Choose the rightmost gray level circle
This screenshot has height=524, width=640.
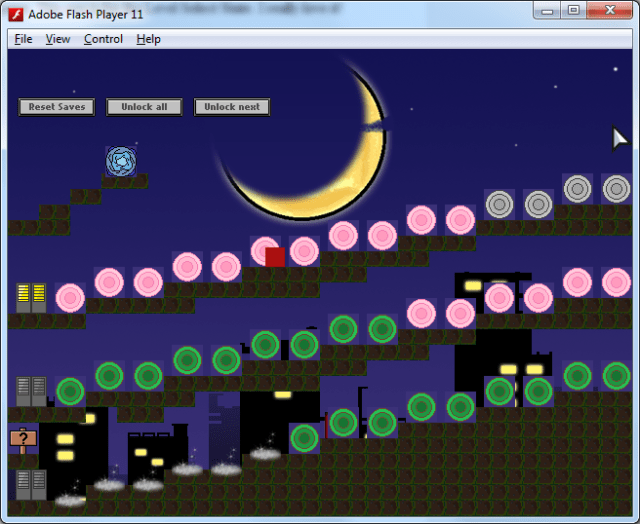616,188
